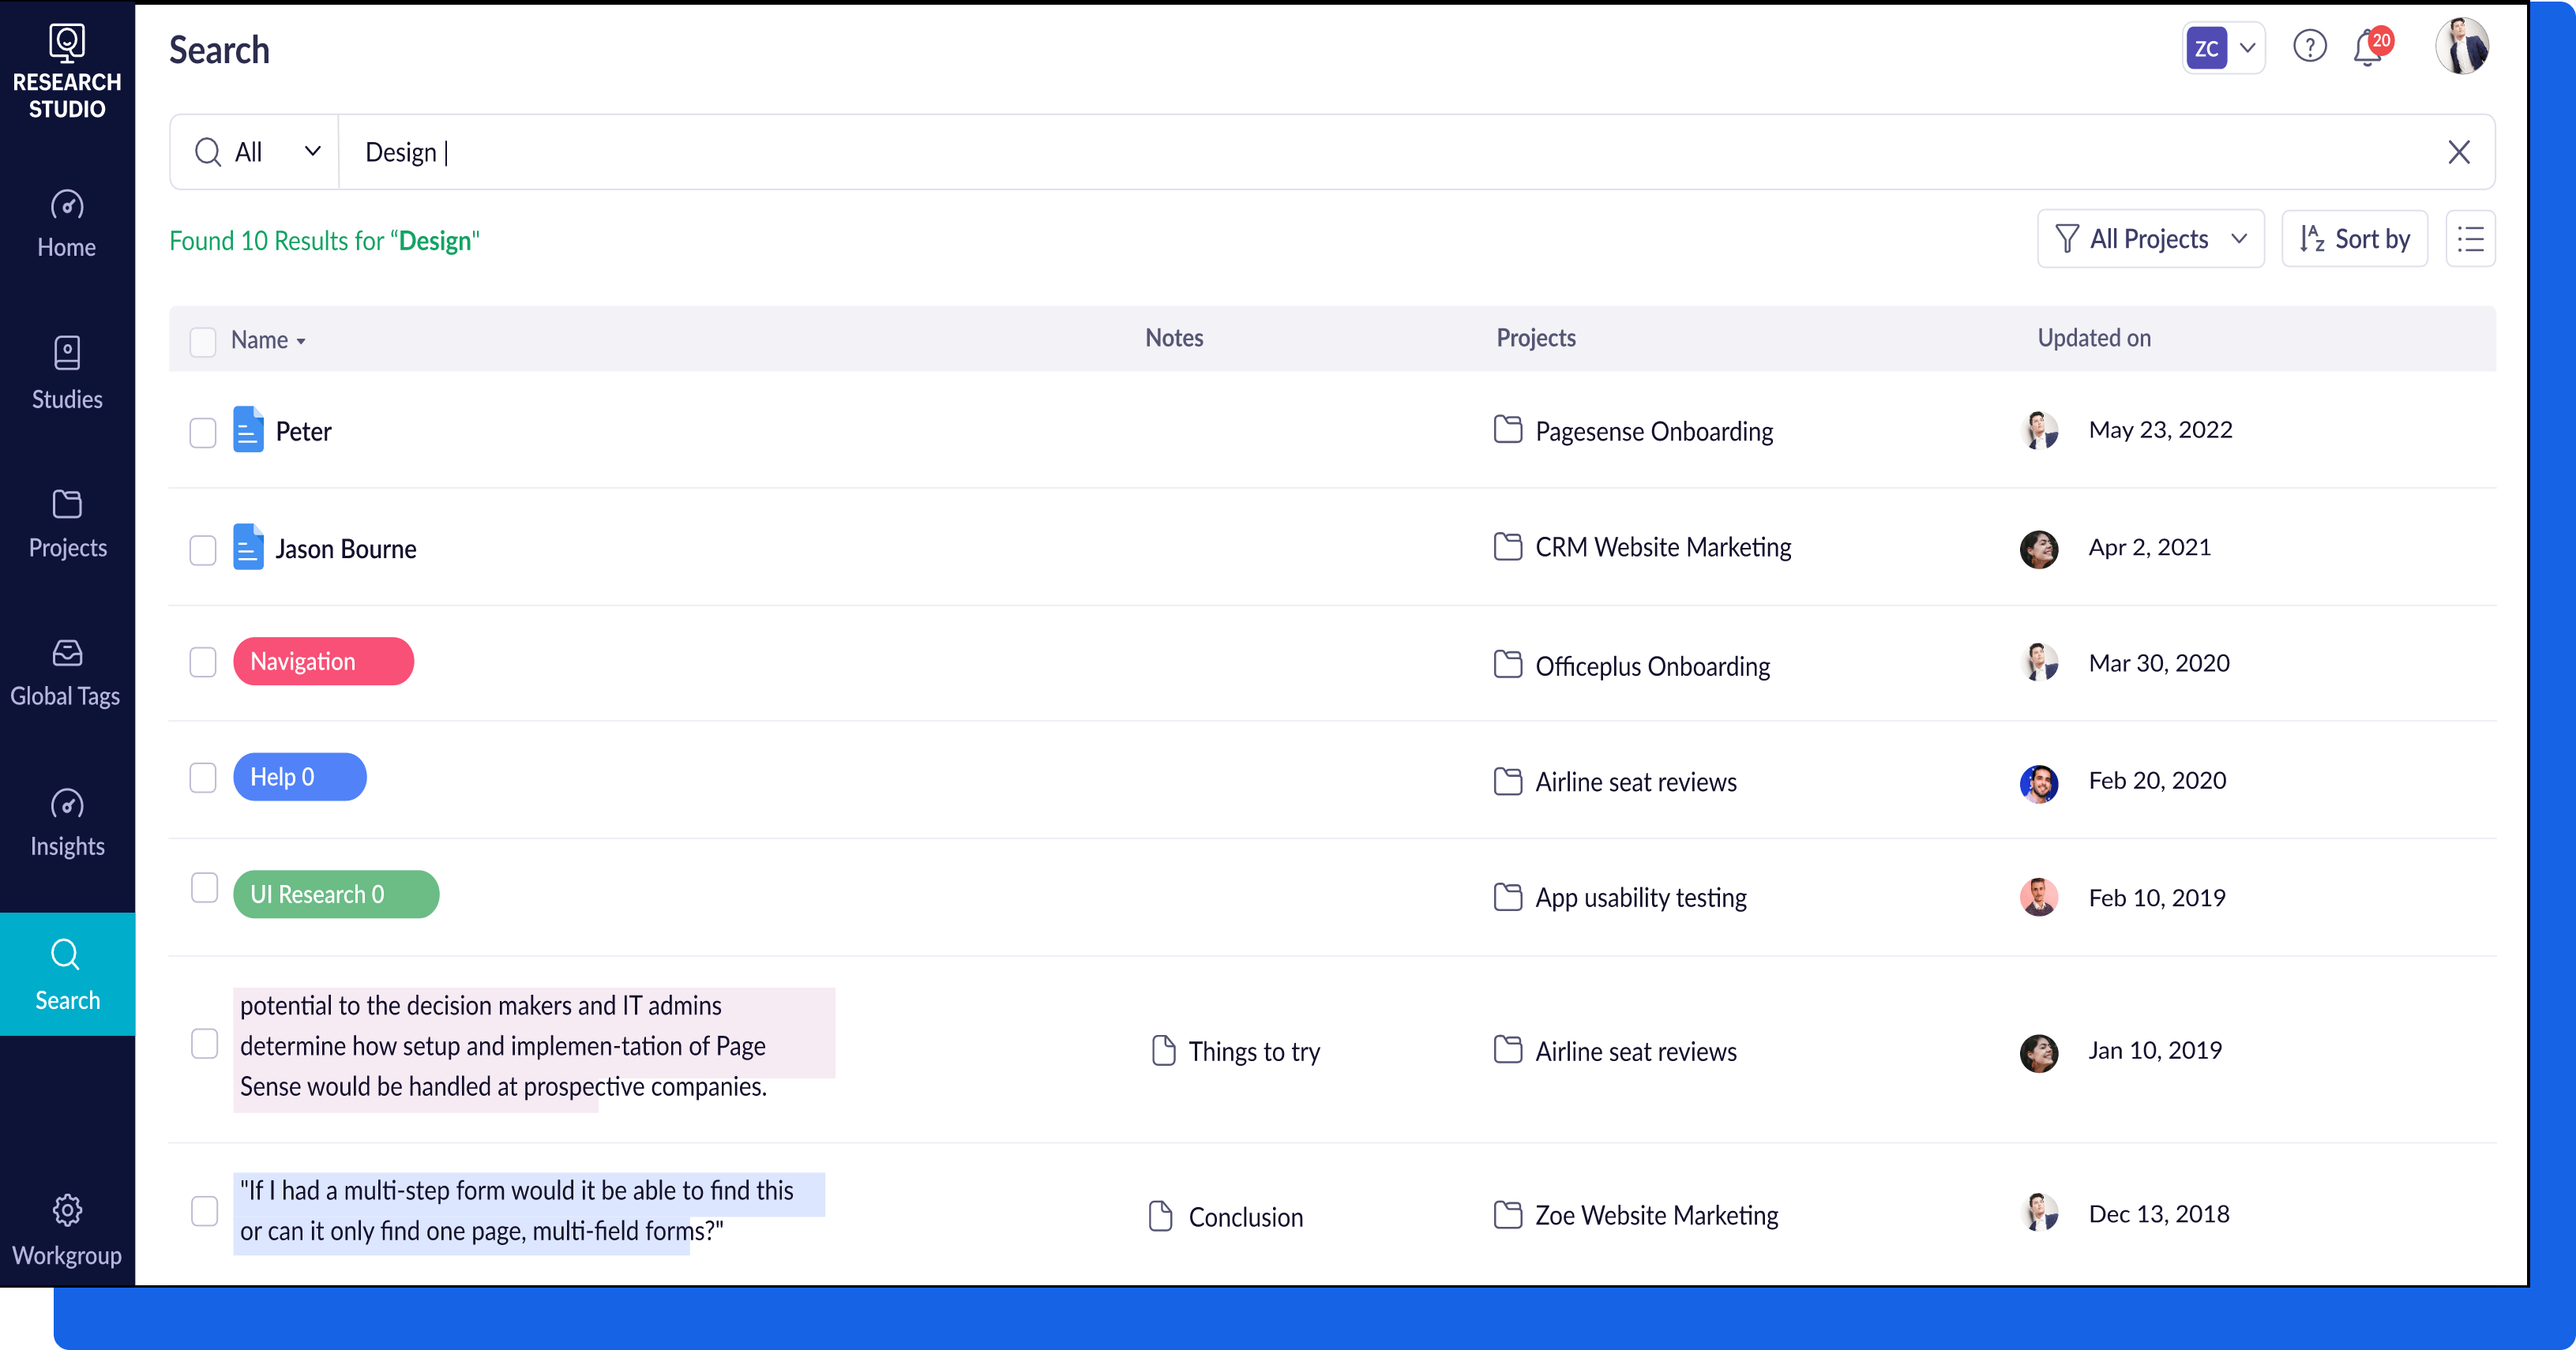Open the Home section in sidebar
This screenshot has height=1350, width=2576.
coord(66,222)
